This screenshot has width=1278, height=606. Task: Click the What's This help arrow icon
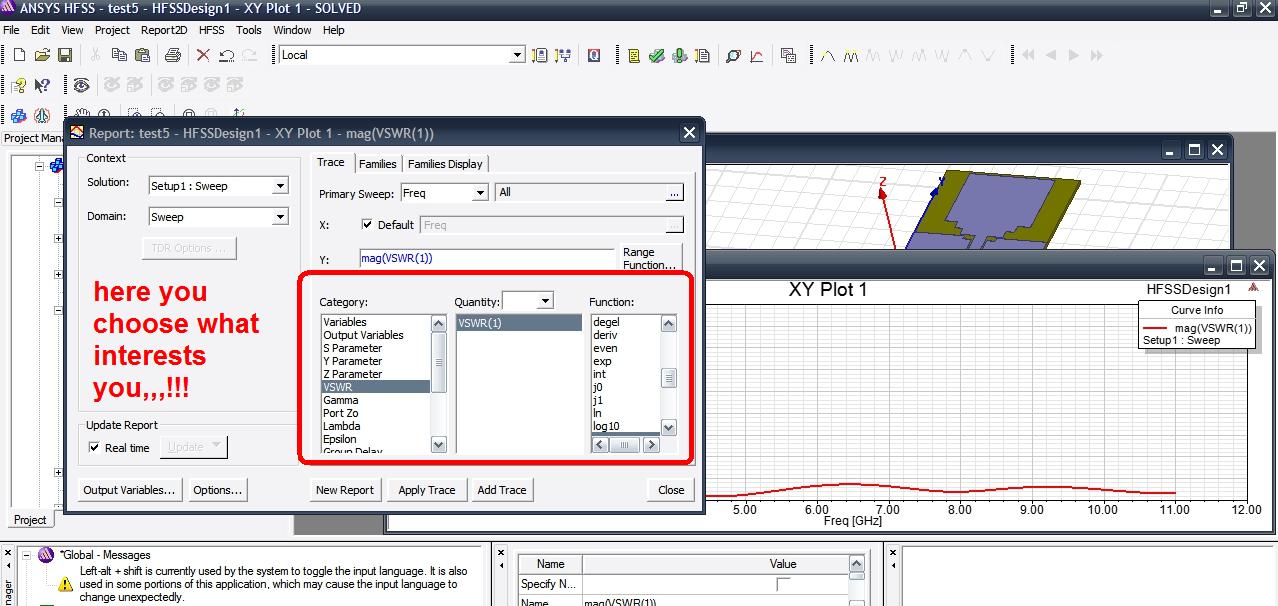pos(41,85)
